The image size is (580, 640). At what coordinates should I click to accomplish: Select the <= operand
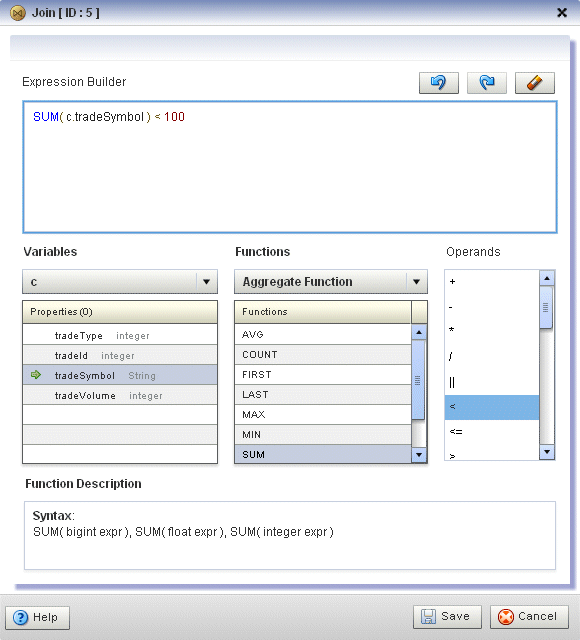[x=491, y=431]
